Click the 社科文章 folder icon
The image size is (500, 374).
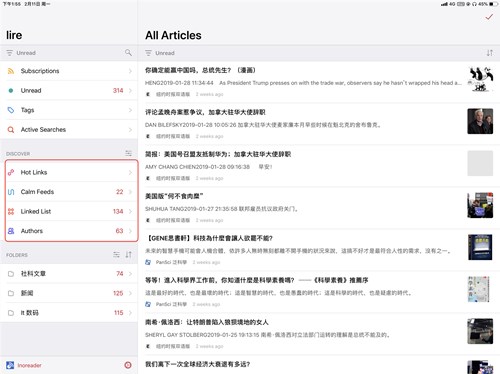click(x=11, y=274)
